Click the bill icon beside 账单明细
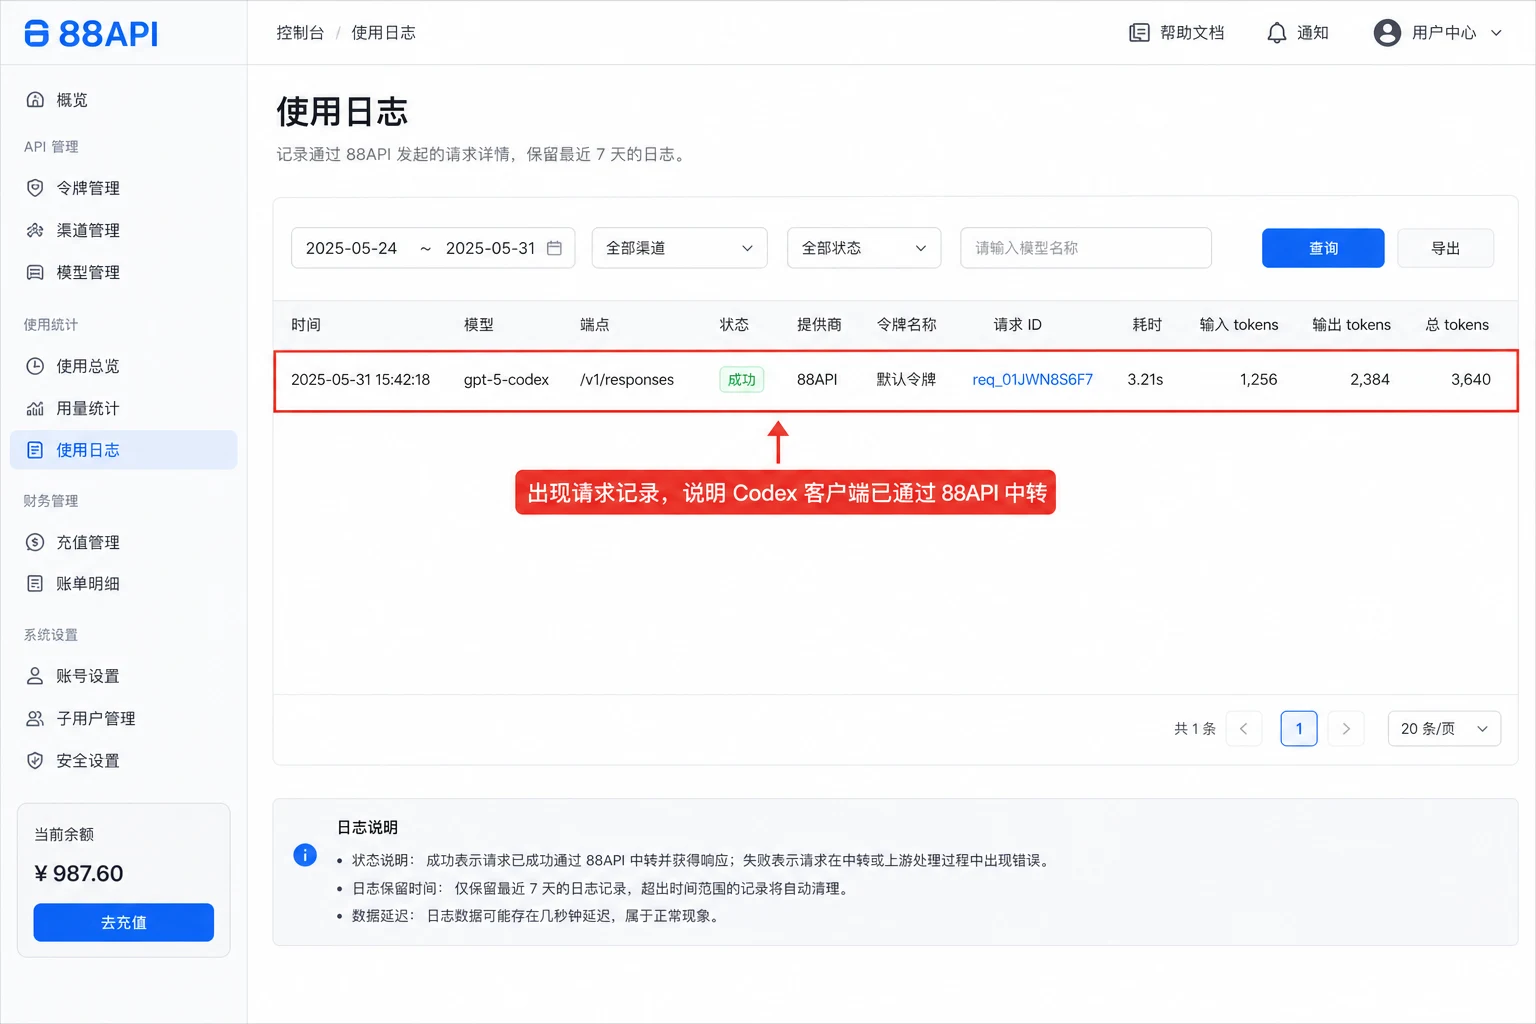 [35, 583]
